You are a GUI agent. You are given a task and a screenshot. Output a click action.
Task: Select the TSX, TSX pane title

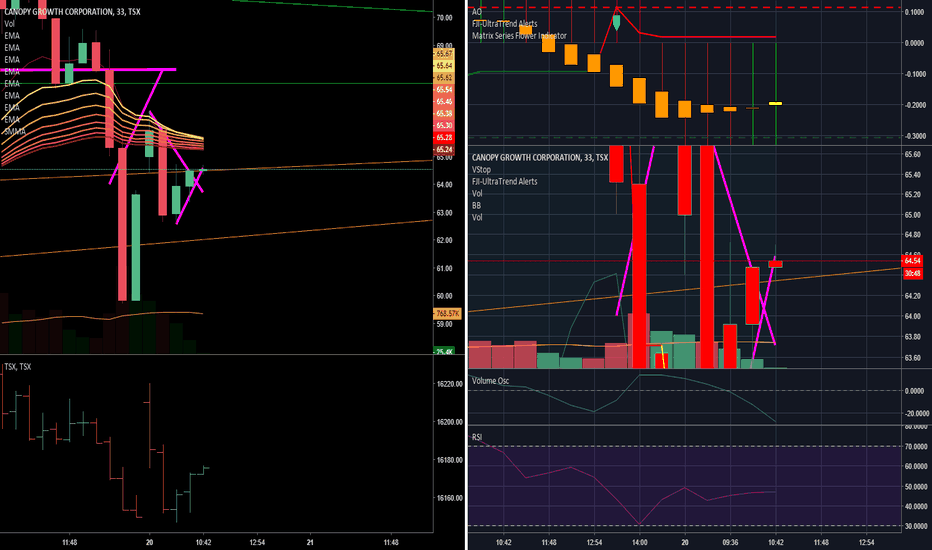18,366
